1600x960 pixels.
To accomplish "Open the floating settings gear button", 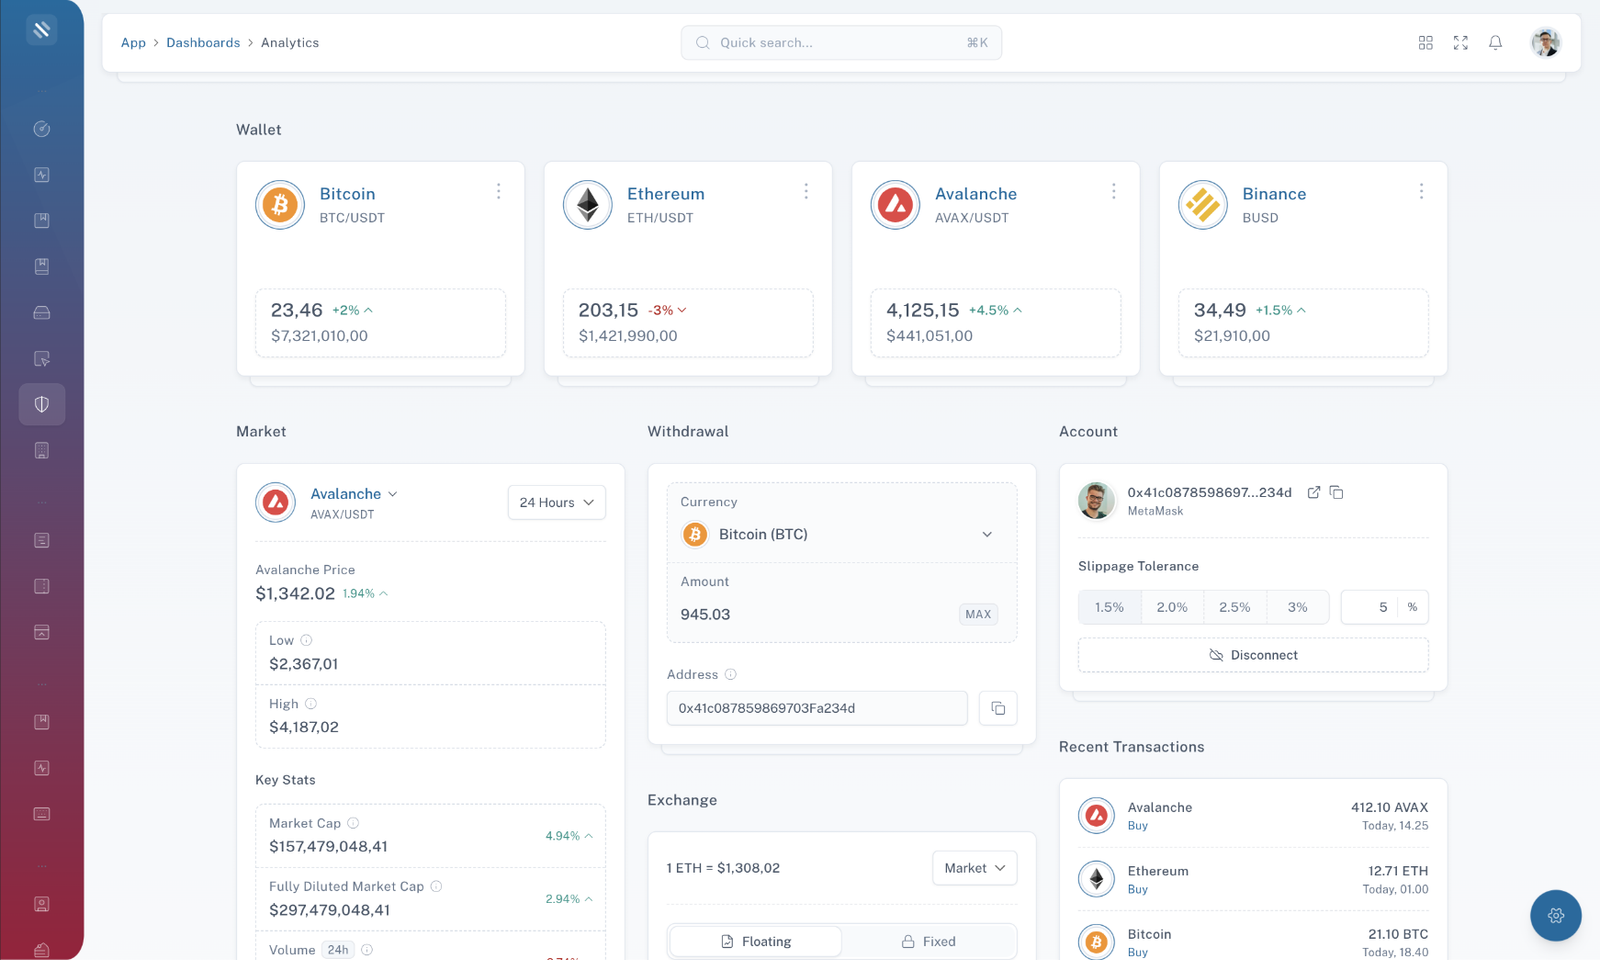I will click(x=1555, y=915).
